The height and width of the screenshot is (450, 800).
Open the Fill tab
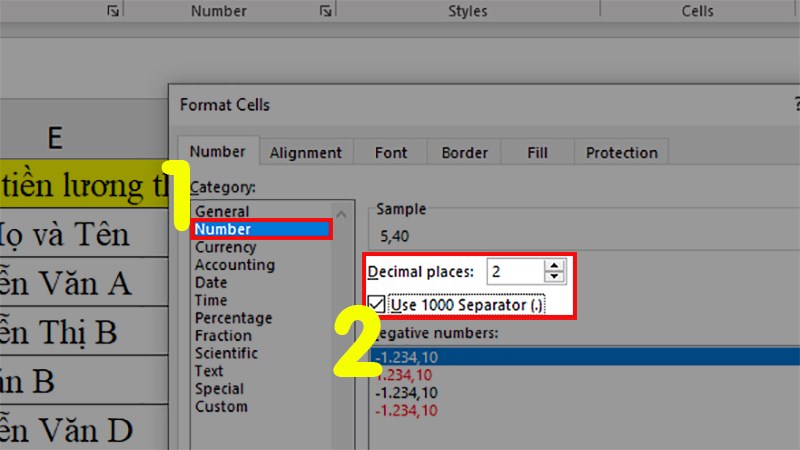click(x=537, y=153)
